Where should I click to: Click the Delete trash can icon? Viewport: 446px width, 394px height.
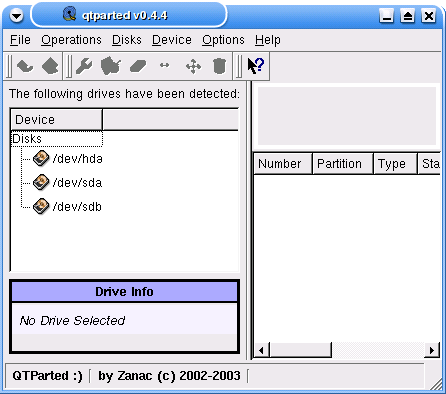click(x=219, y=66)
